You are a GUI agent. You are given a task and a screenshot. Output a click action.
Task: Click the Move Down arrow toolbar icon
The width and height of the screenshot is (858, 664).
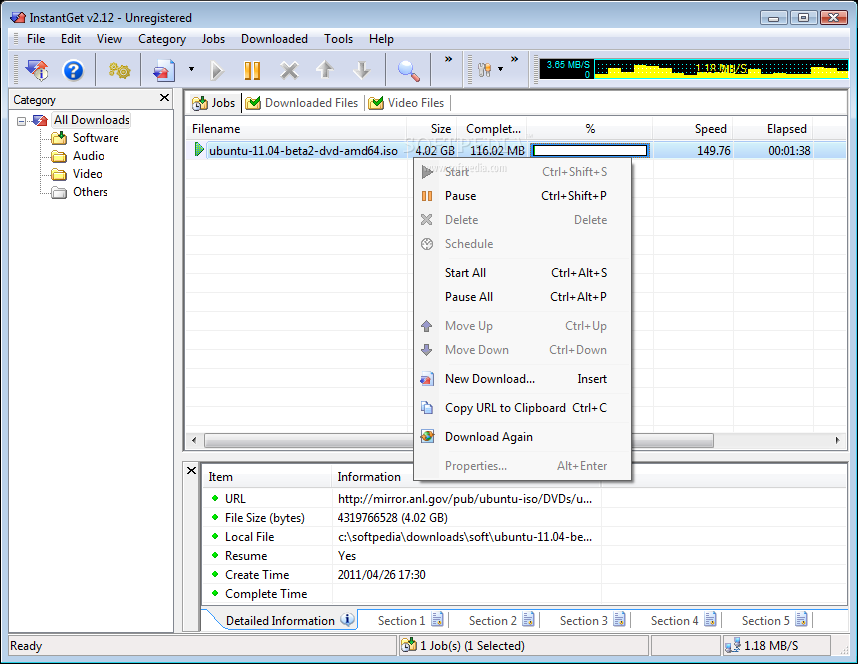361,70
